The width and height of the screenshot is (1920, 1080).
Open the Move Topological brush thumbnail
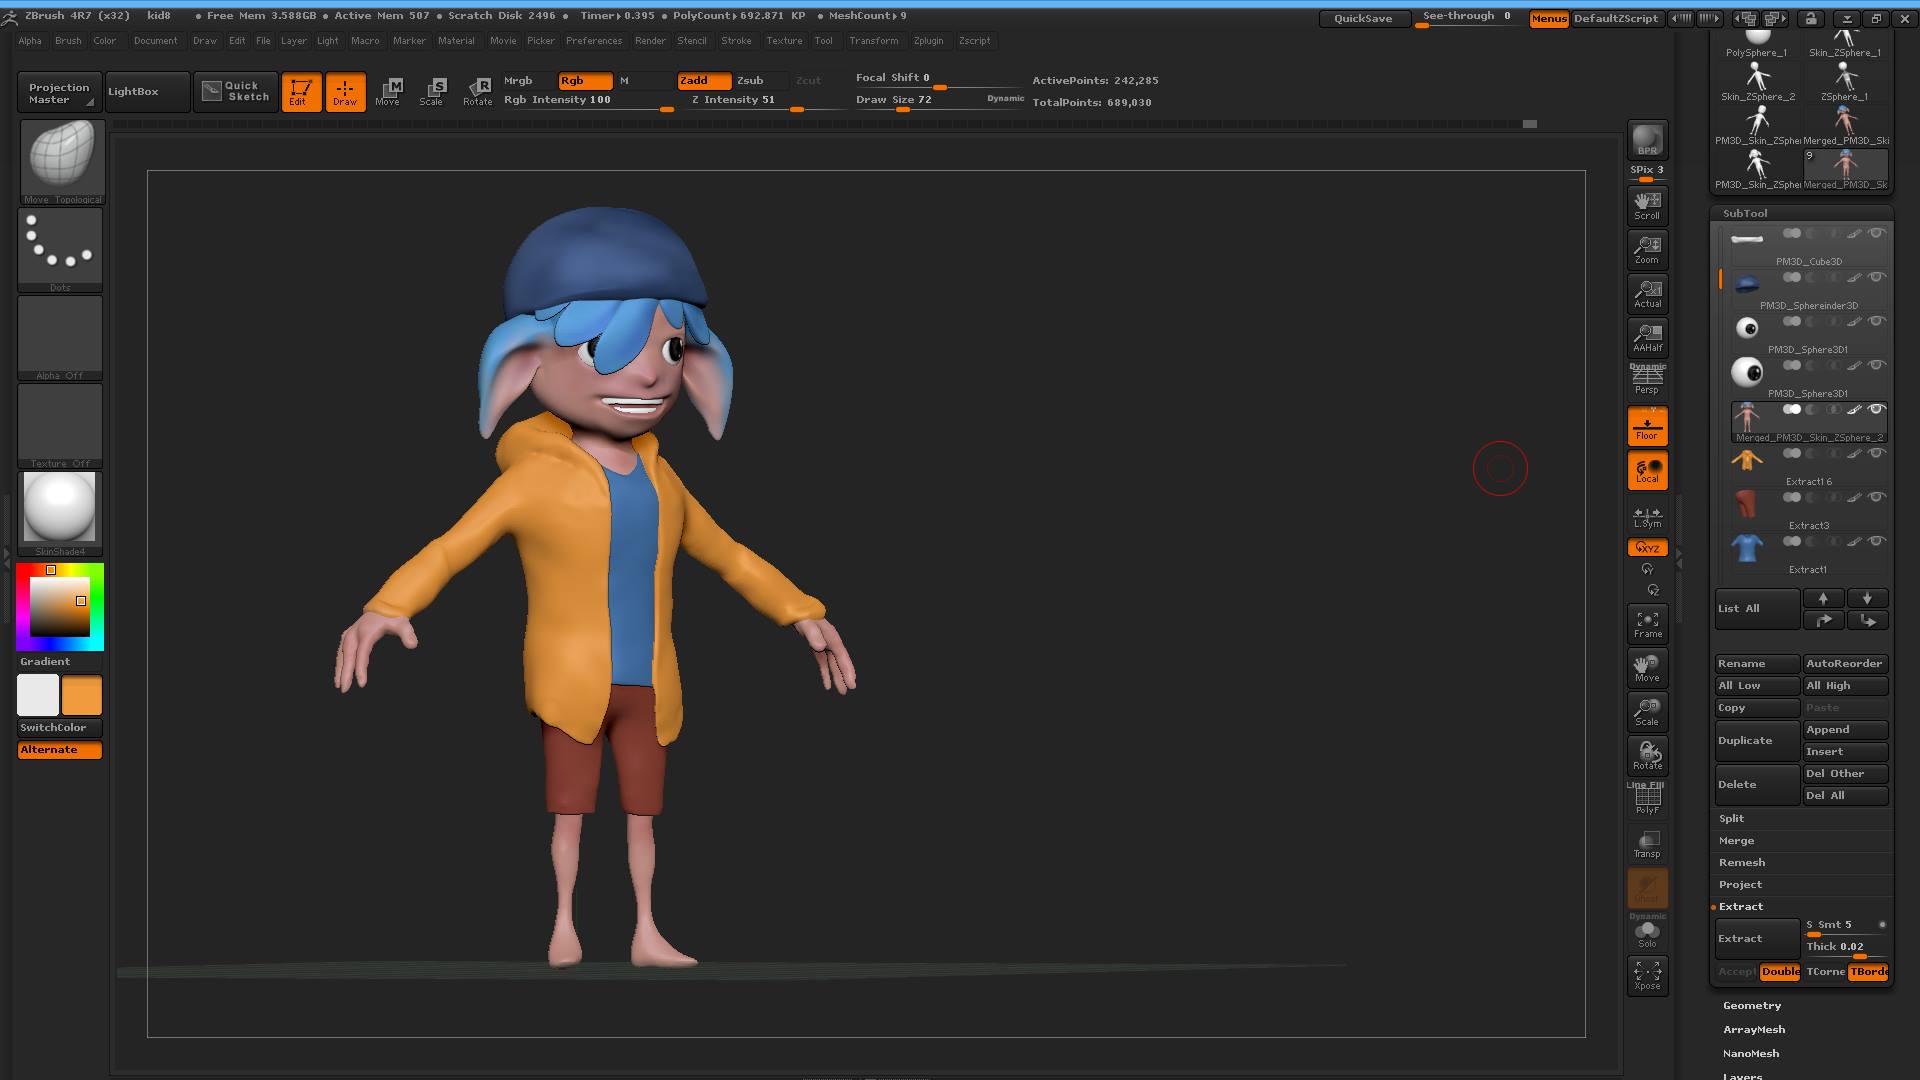coord(61,162)
